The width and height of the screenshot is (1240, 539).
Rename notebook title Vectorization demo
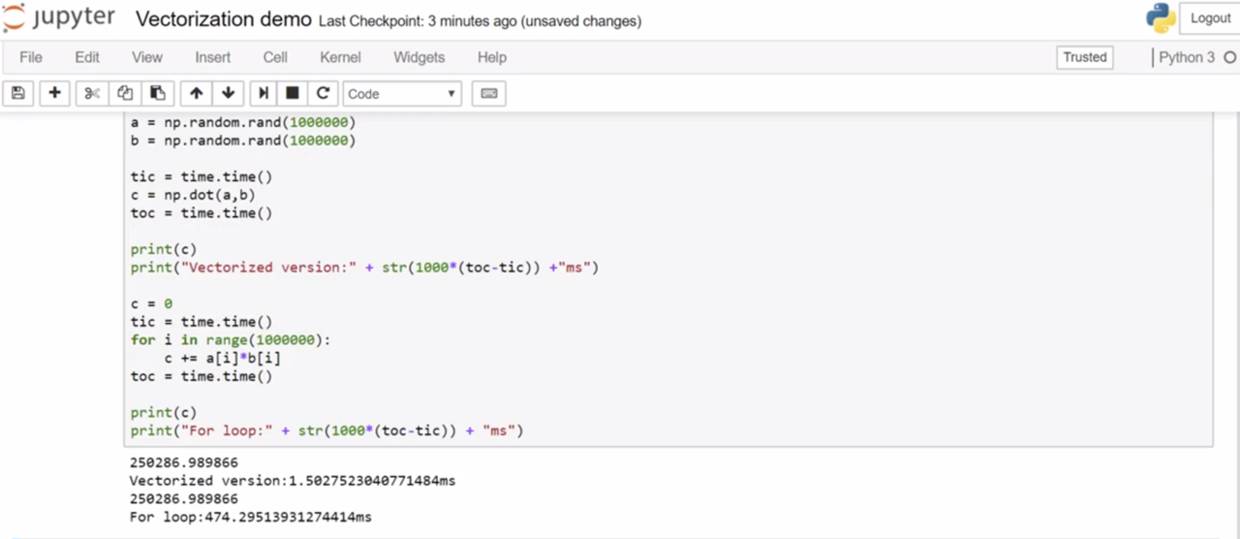(223, 19)
